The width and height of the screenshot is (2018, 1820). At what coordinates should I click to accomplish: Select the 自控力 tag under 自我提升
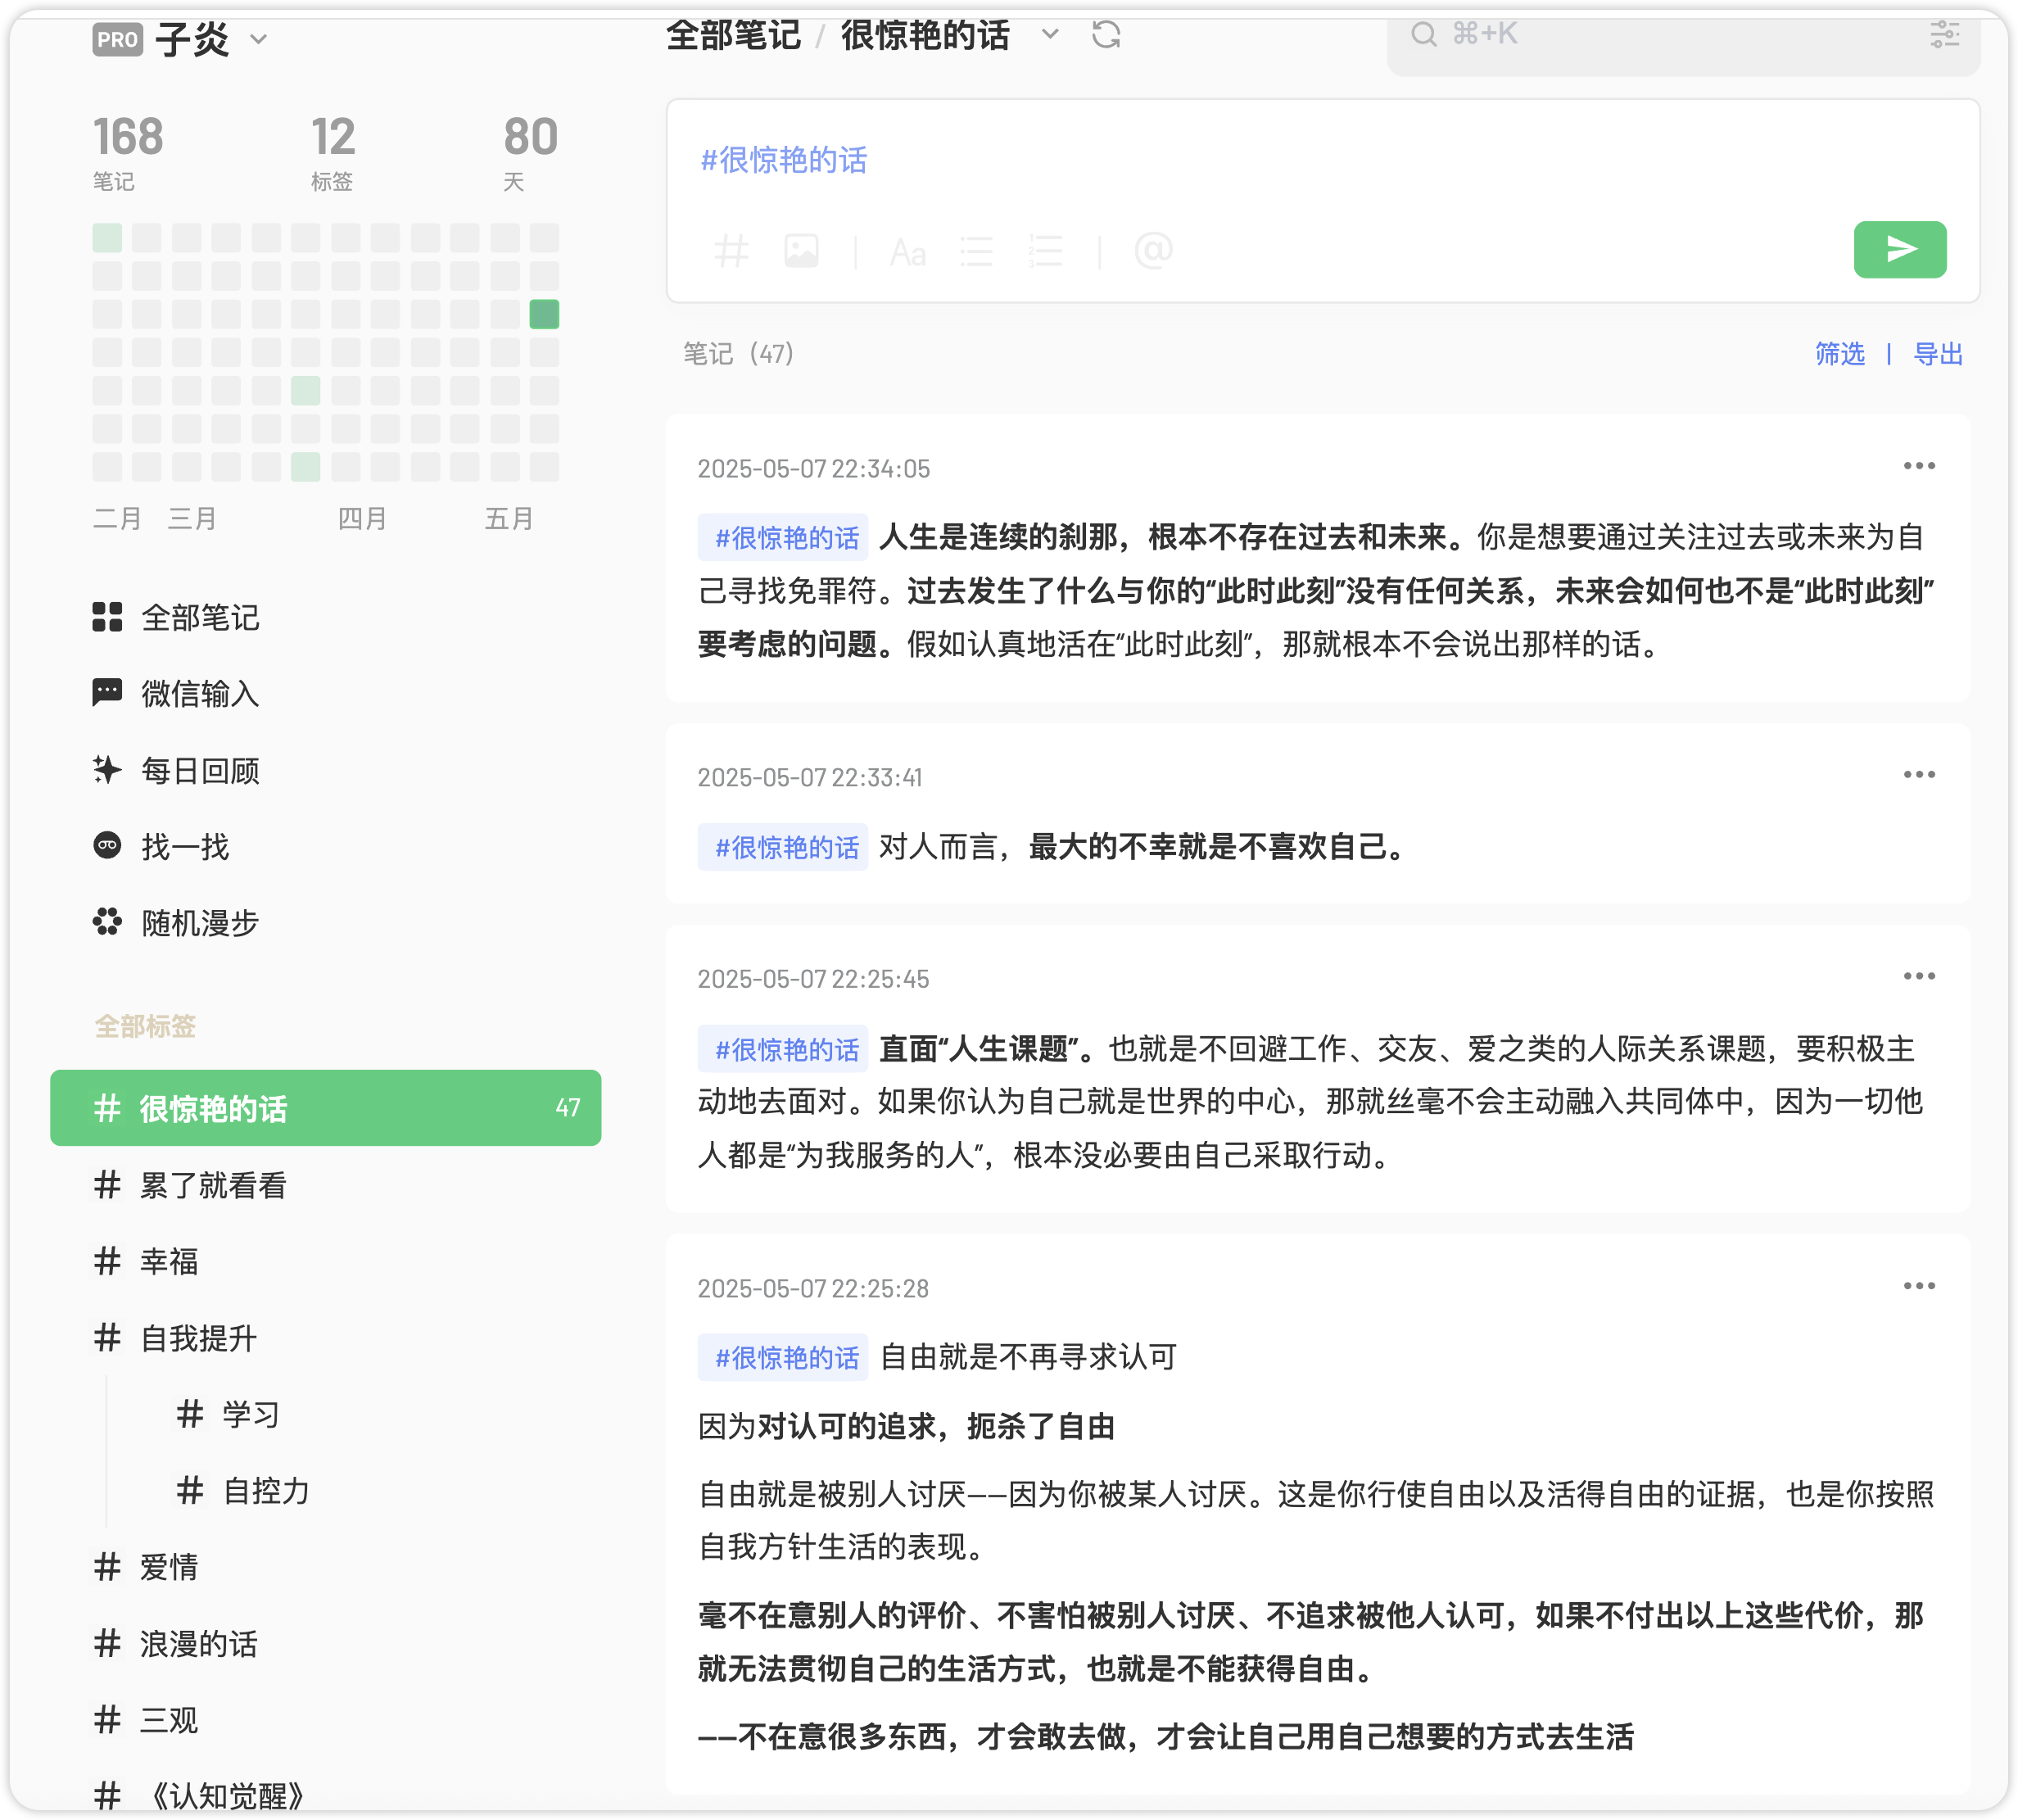tap(265, 1491)
